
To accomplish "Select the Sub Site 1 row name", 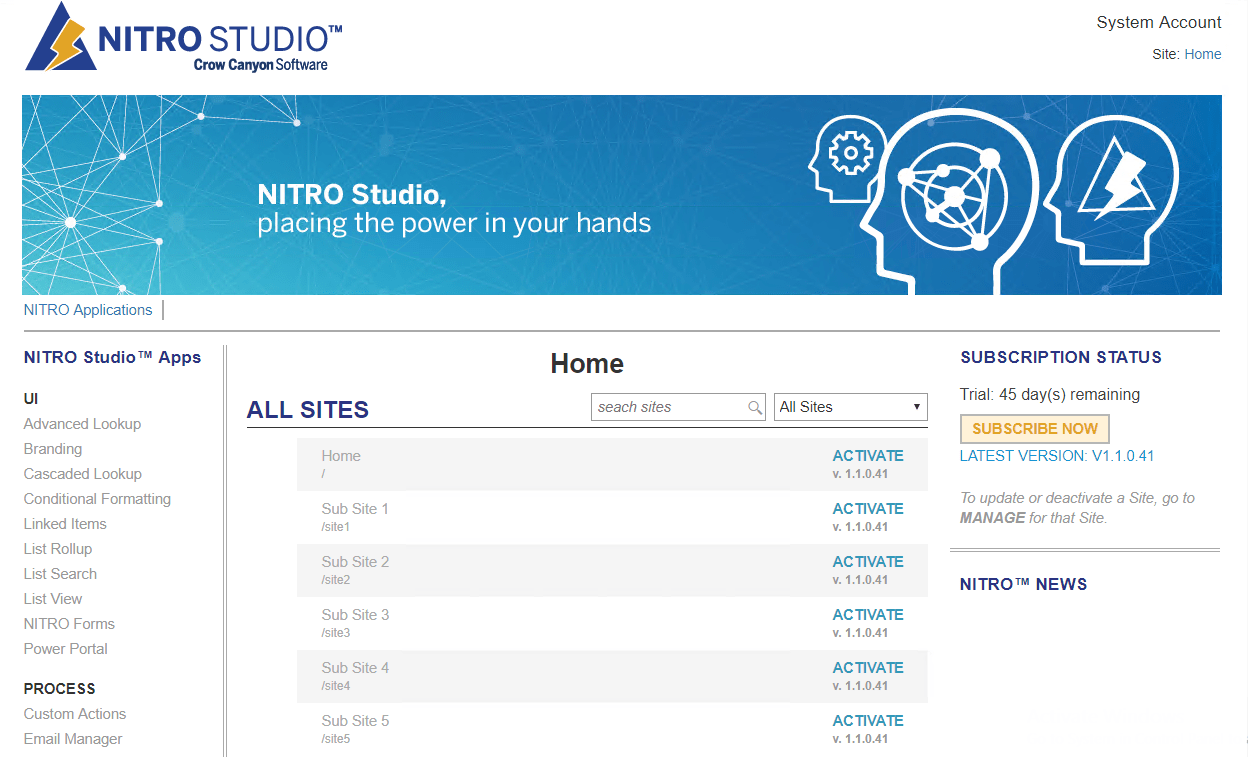I will tap(355, 509).
